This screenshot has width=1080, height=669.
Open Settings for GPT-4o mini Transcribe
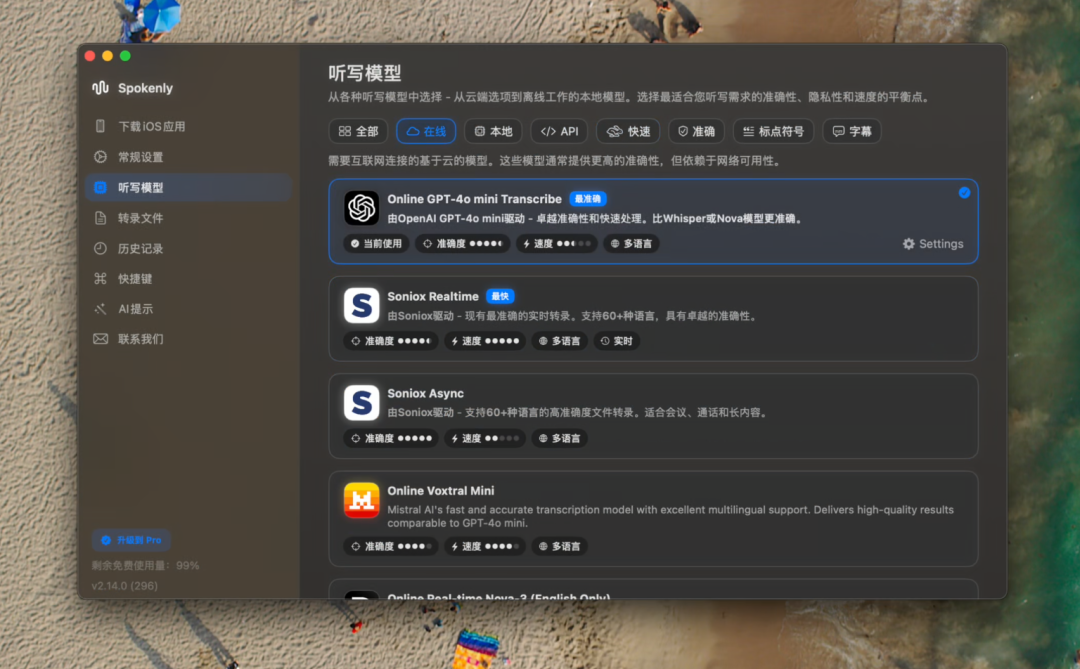[x=933, y=244]
